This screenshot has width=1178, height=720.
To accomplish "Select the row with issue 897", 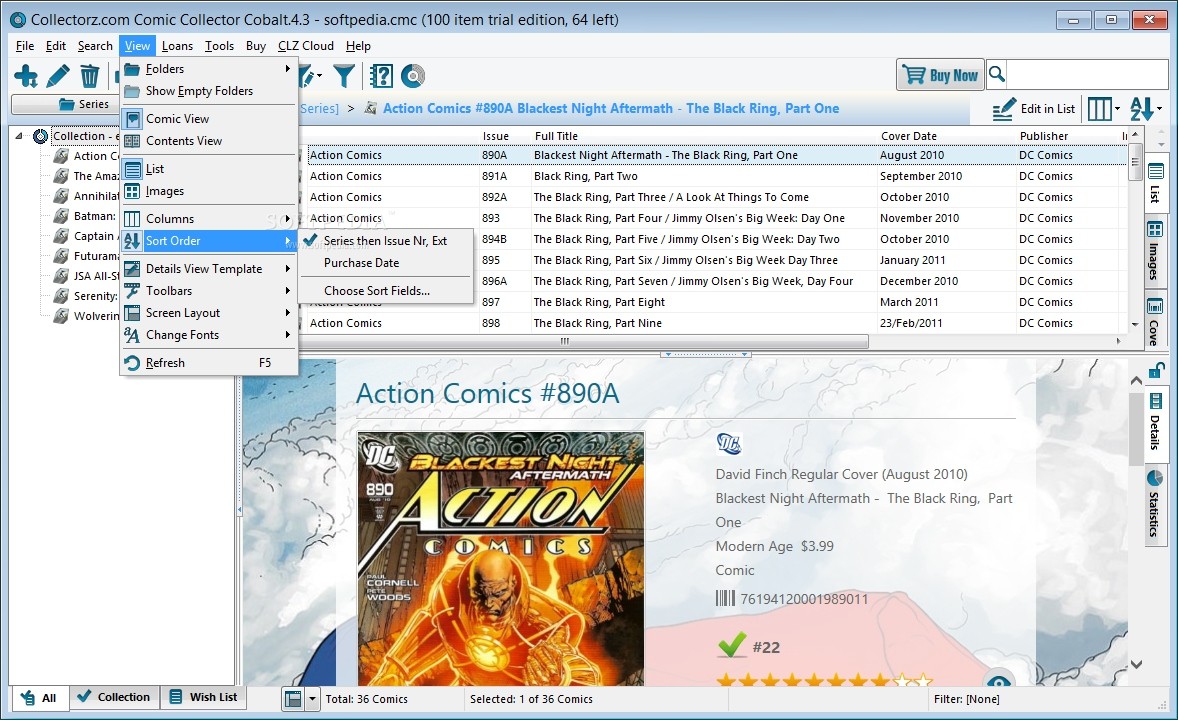I will (714, 302).
